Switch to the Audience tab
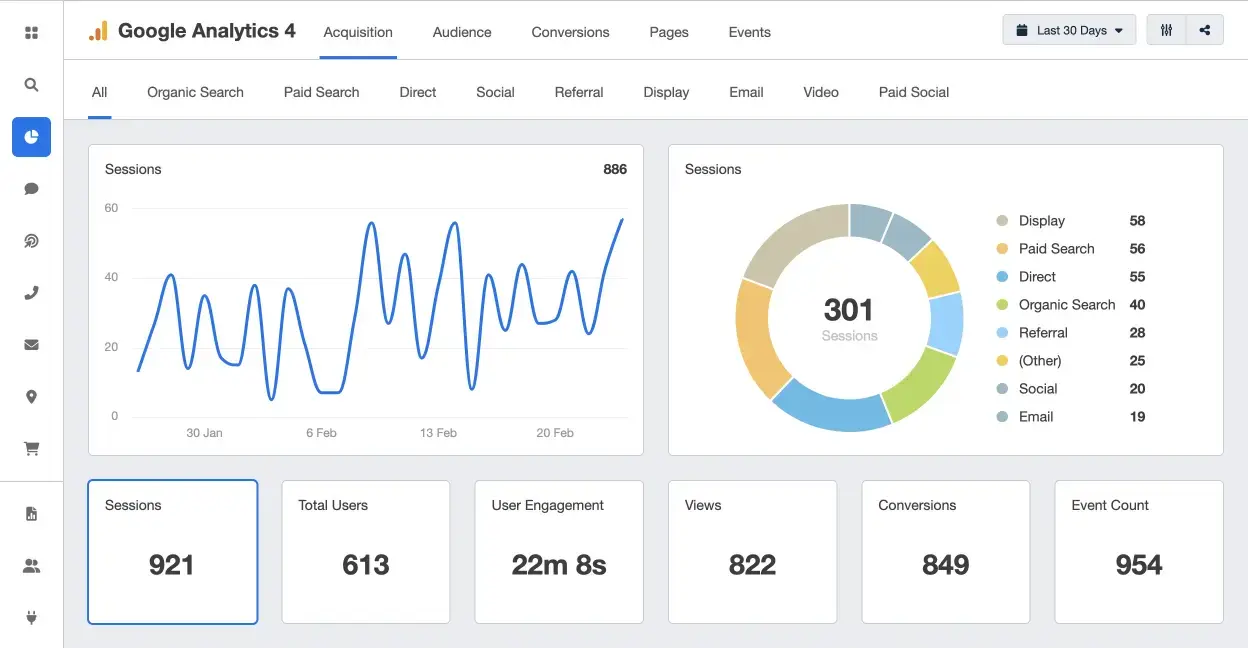 [x=462, y=32]
